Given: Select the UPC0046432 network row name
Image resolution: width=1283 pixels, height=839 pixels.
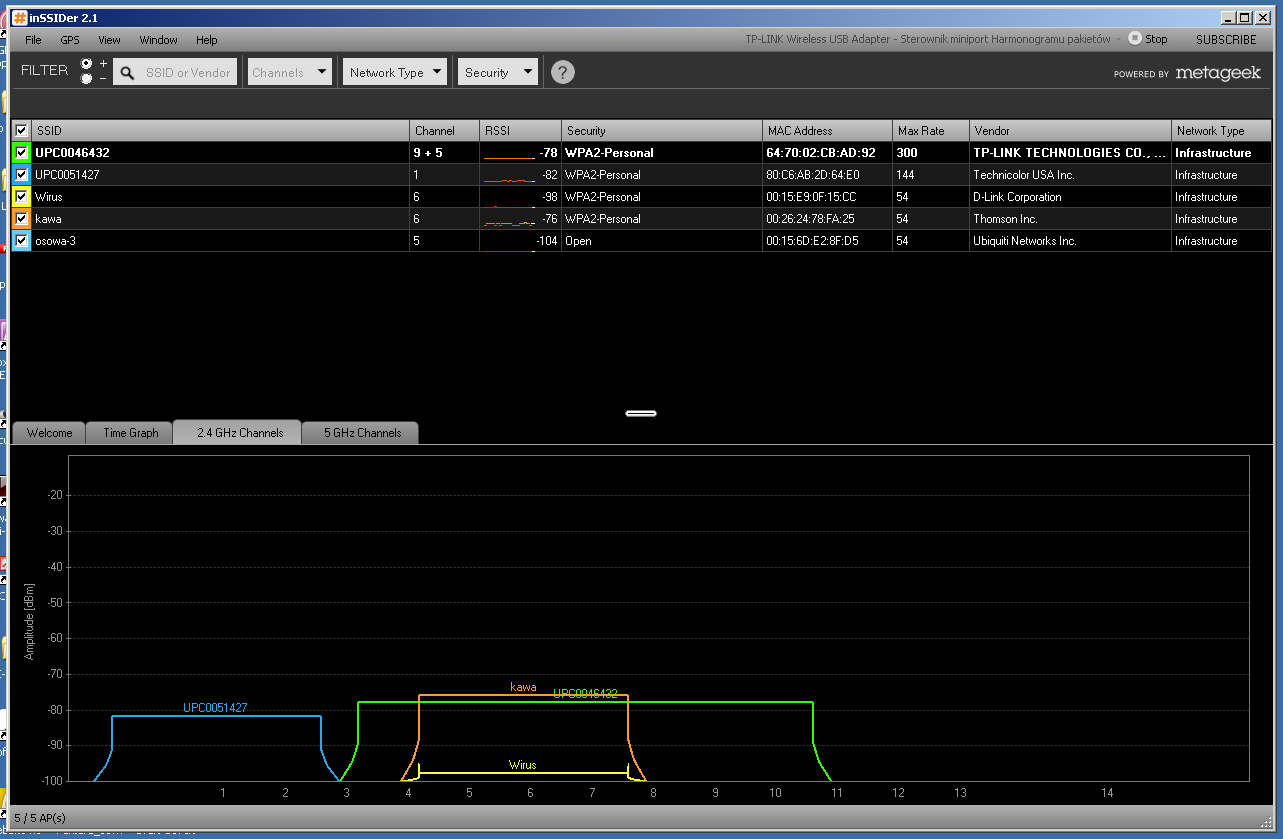Looking at the screenshot, I should pyautogui.click(x=72, y=153).
